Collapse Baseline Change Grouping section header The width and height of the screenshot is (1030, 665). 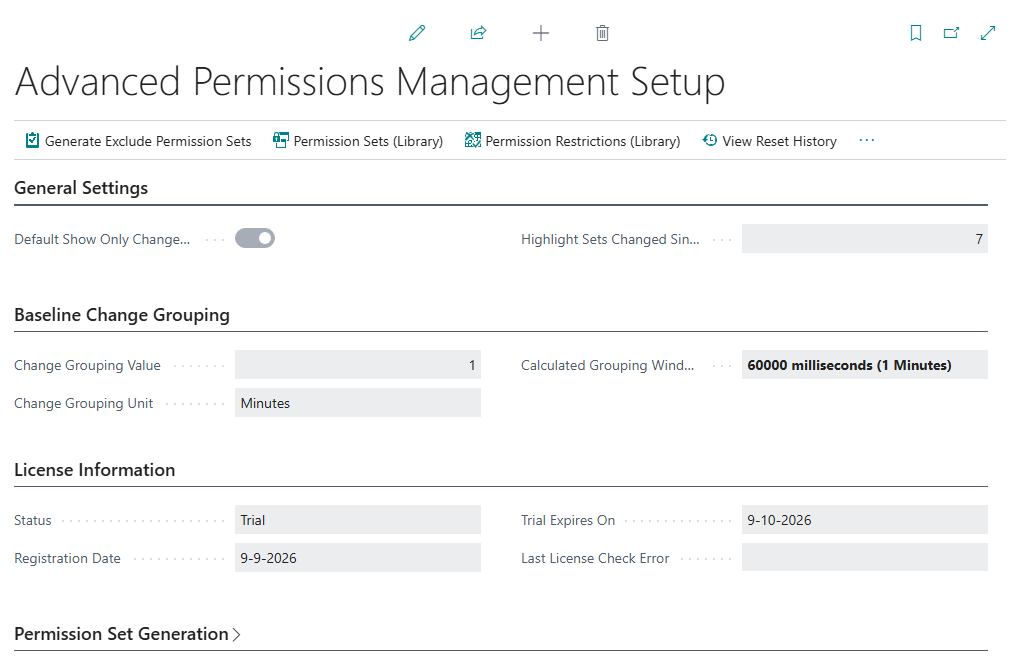pyautogui.click(x=122, y=315)
